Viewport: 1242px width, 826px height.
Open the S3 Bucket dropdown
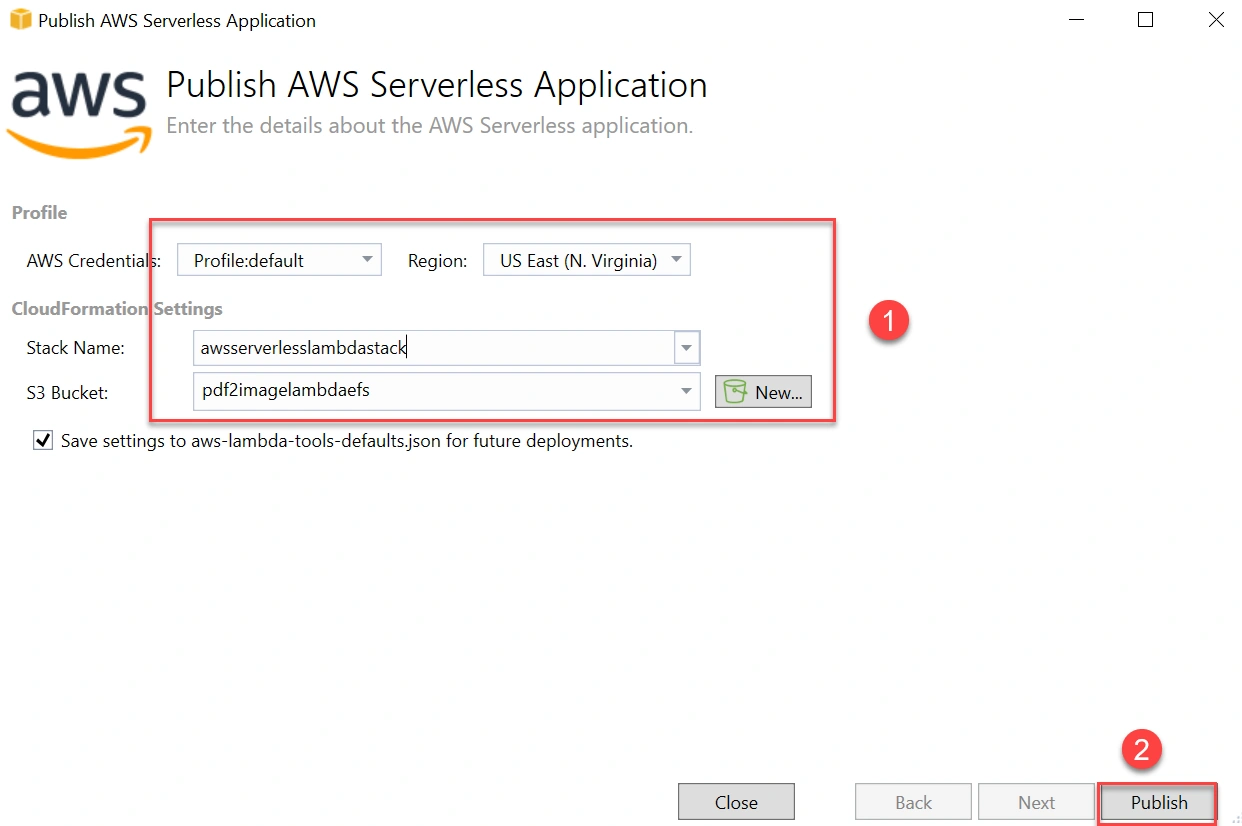point(446,391)
